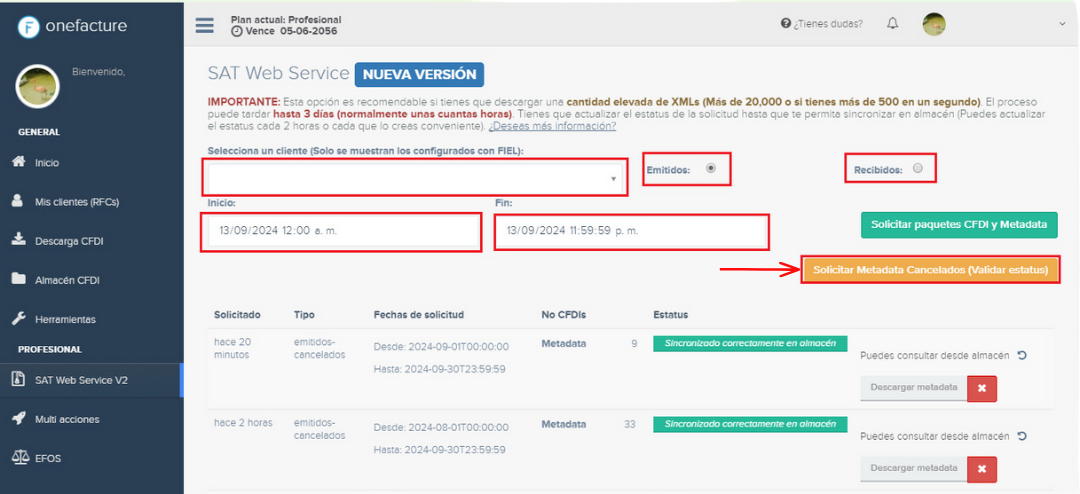Click the help question mark icon

pos(785,24)
